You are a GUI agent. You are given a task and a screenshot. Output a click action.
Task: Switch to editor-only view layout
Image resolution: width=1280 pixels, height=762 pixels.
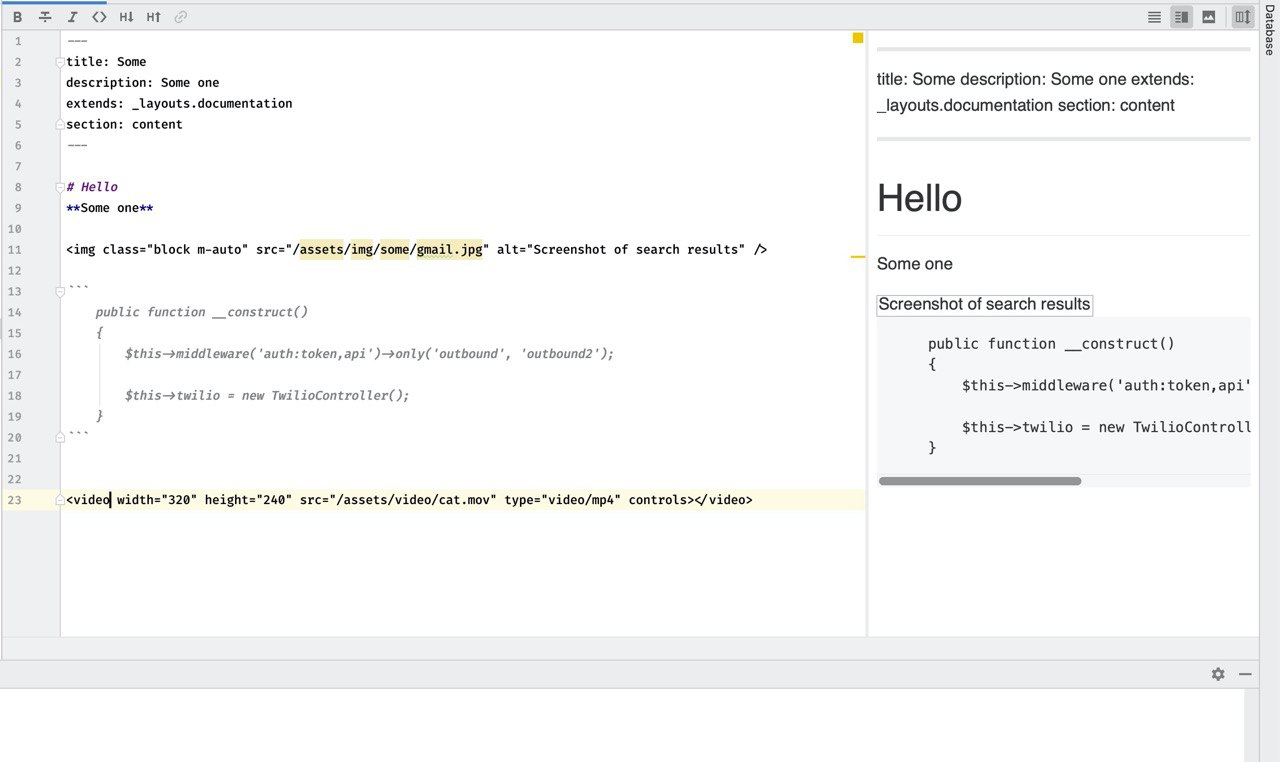pos(1154,17)
